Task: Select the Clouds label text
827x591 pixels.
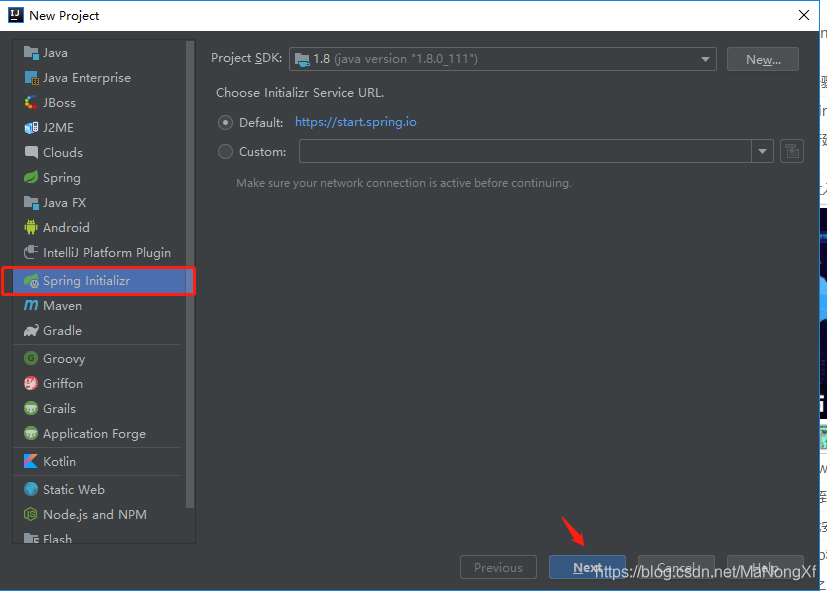Action: [x=63, y=152]
